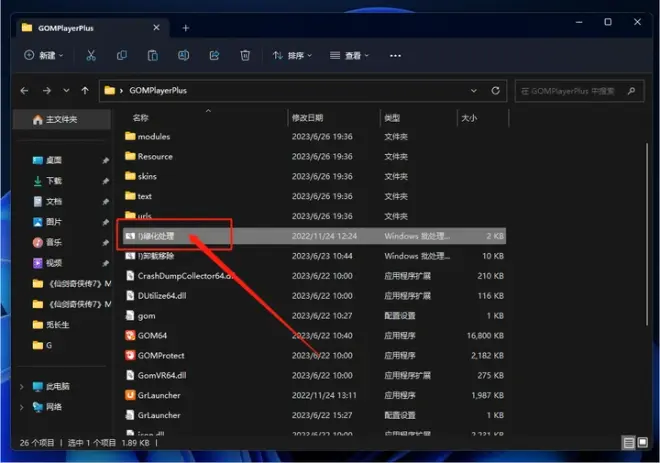Expand address bar history dropdown
This screenshot has height=463, width=660.
(474, 90)
